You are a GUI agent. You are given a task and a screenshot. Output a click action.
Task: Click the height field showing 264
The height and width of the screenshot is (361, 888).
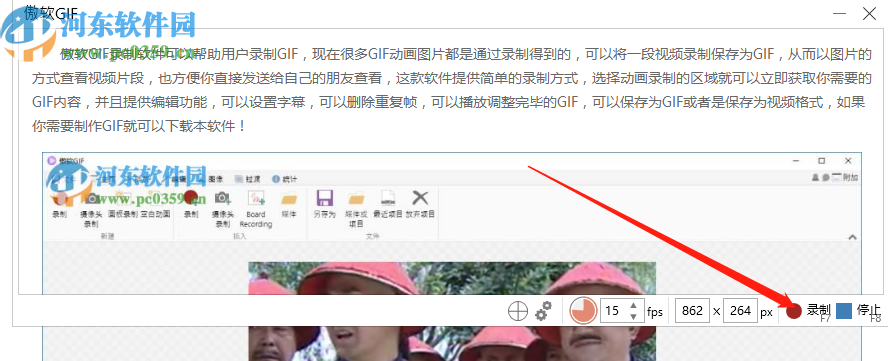[741, 311]
